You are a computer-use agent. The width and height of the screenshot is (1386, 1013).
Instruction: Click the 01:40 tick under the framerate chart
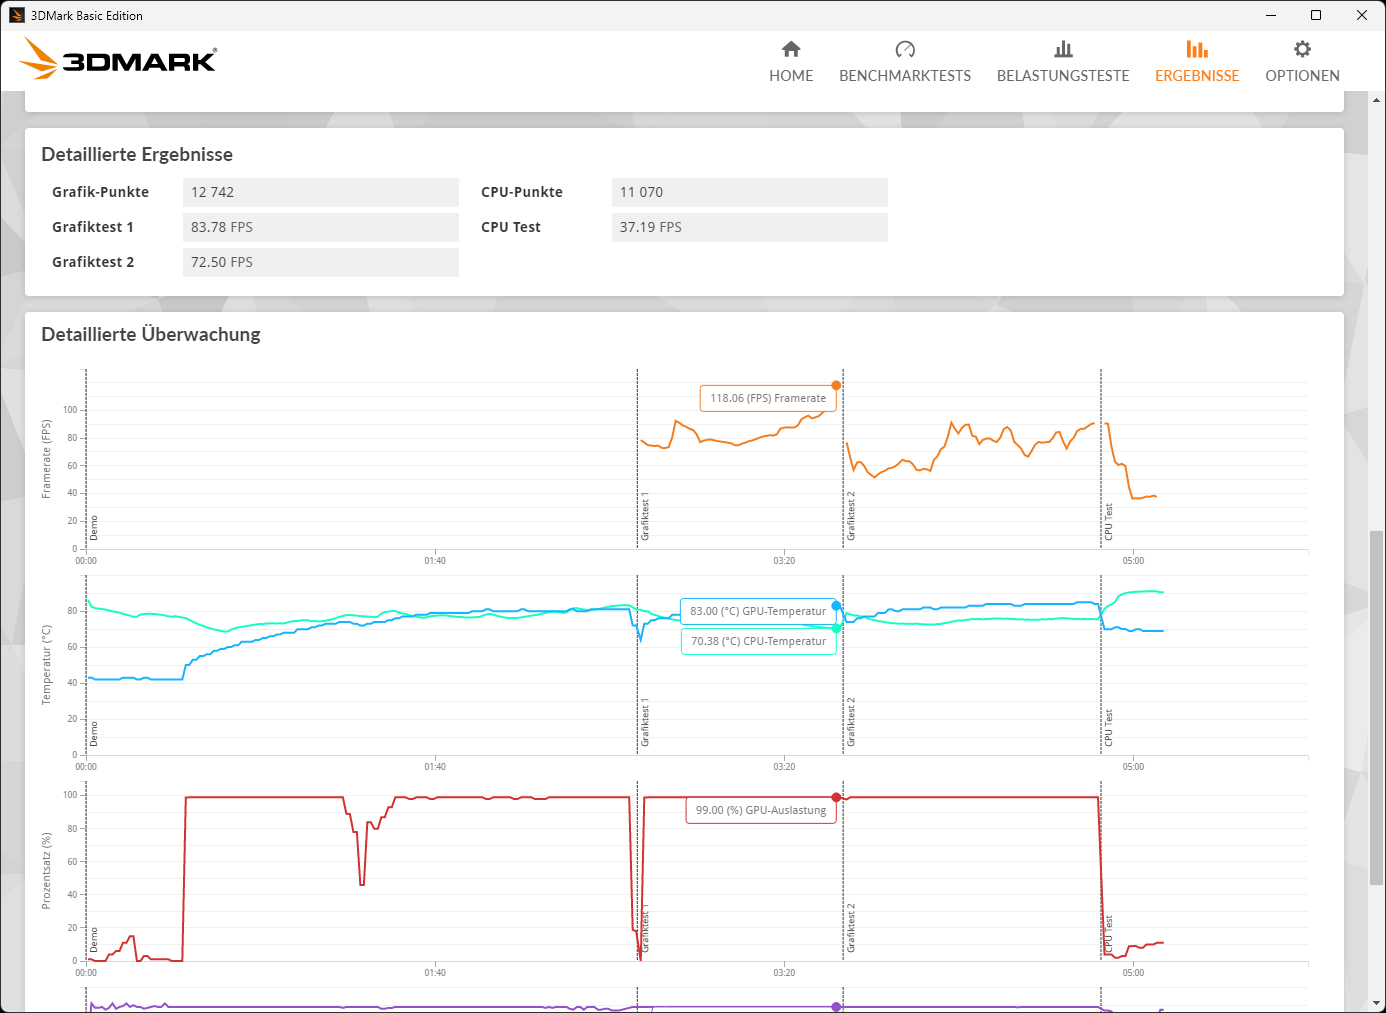tap(435, 561)
